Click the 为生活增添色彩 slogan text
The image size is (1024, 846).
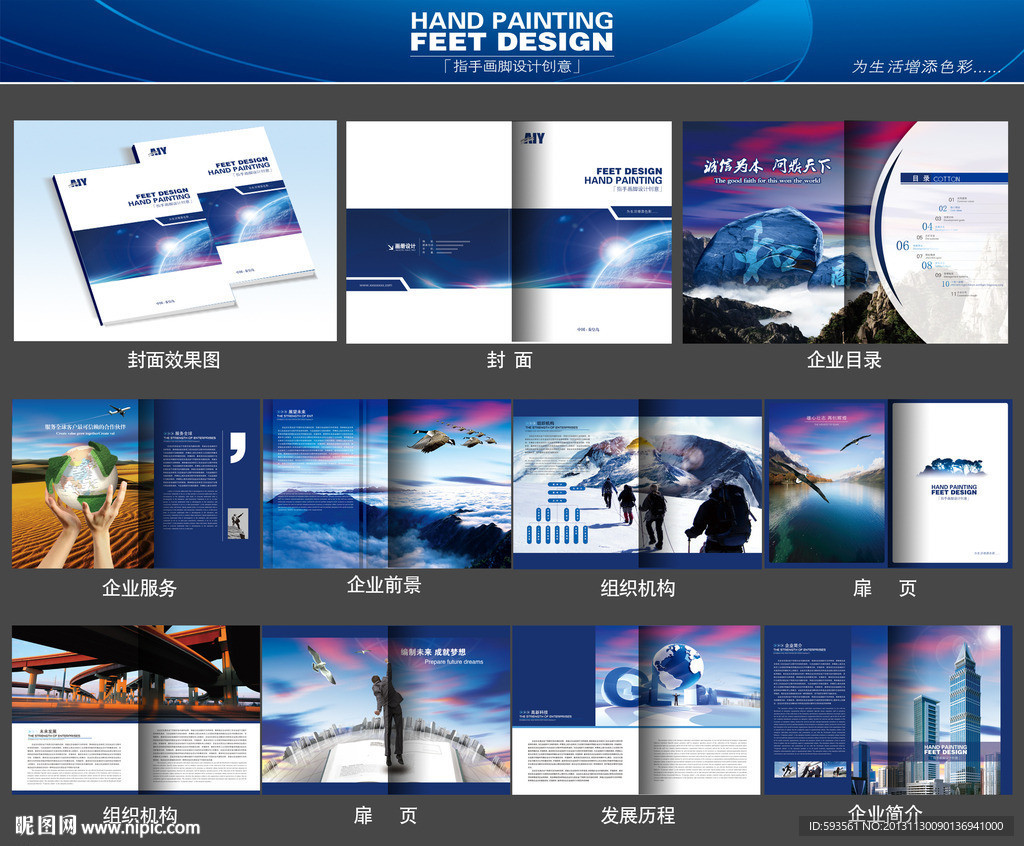[926, 67]
